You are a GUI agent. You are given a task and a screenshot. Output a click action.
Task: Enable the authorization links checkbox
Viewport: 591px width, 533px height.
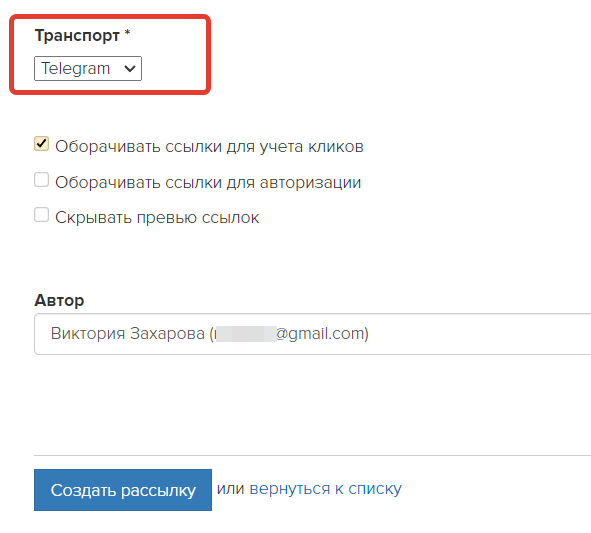point(41,180)
